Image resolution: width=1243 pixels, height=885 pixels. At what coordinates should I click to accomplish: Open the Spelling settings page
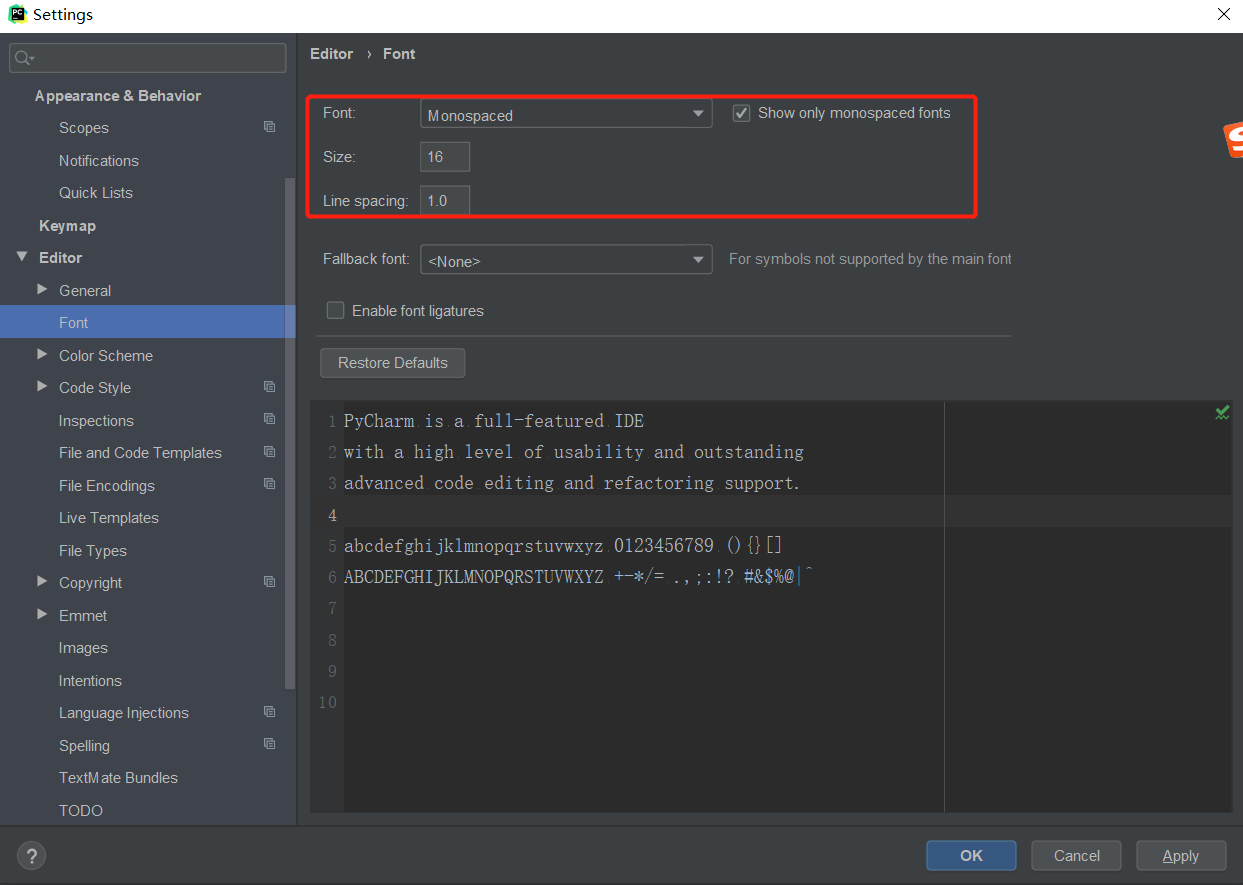84,746
